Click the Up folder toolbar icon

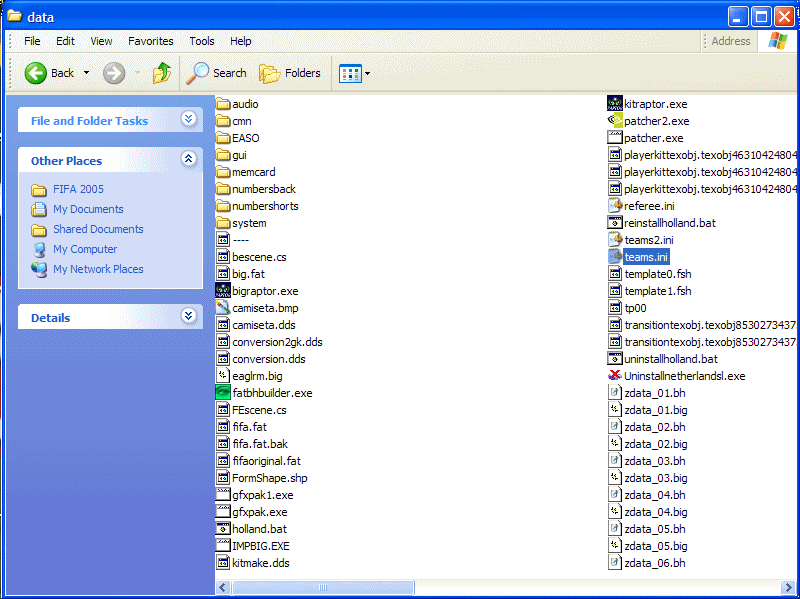161,73
